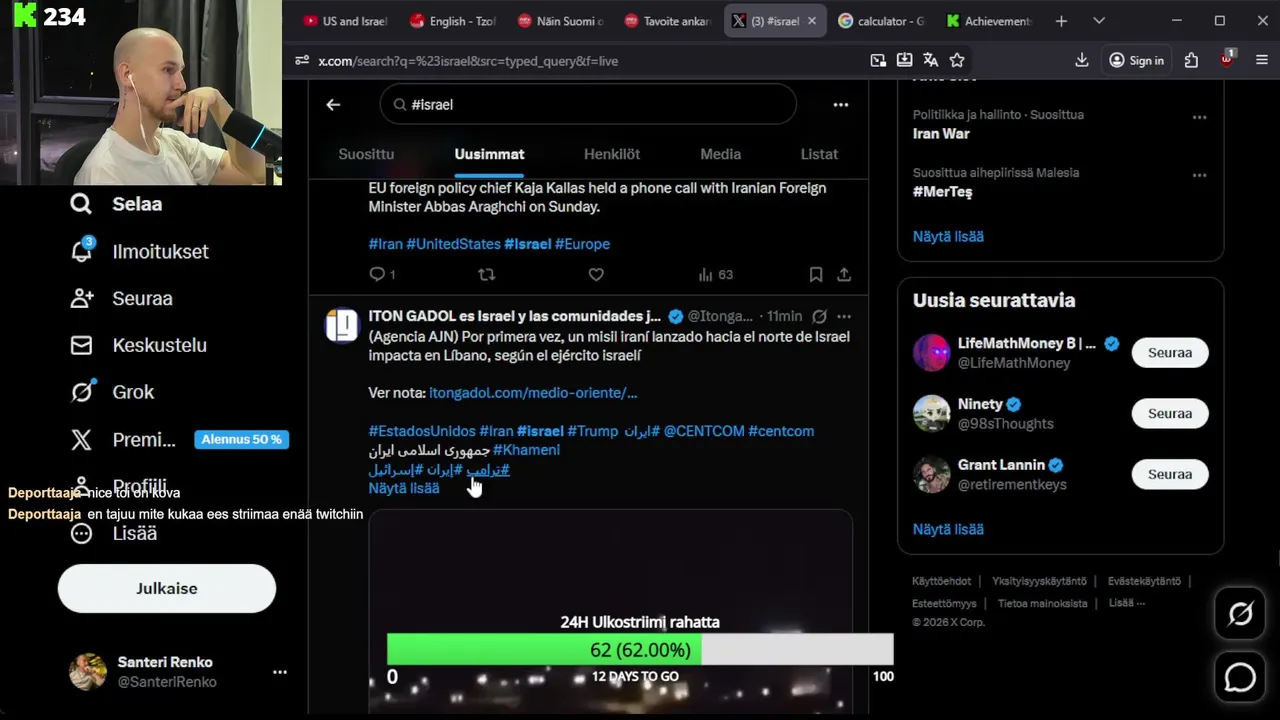This screenshot has height=720, width=1280.
Task: Click Grok explain icon on ITON GADOL post
Action: pos(819,316)
